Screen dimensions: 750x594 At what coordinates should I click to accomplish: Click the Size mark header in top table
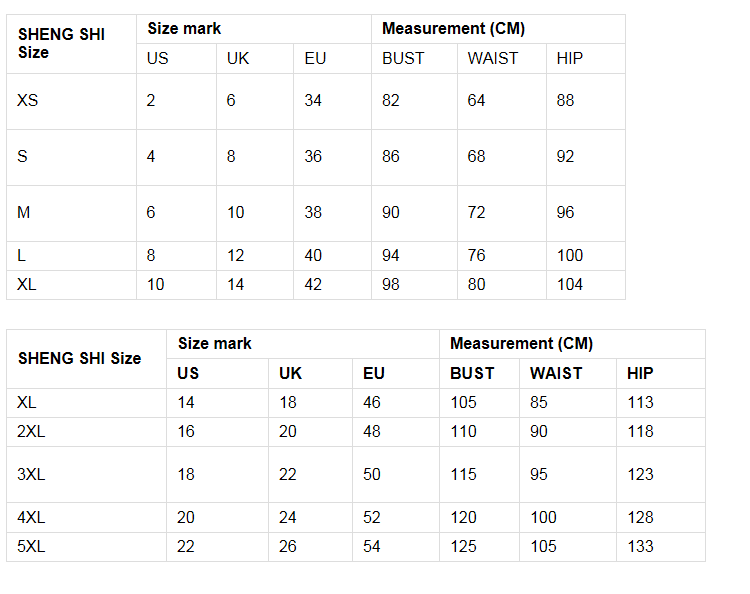pos(184,29)
